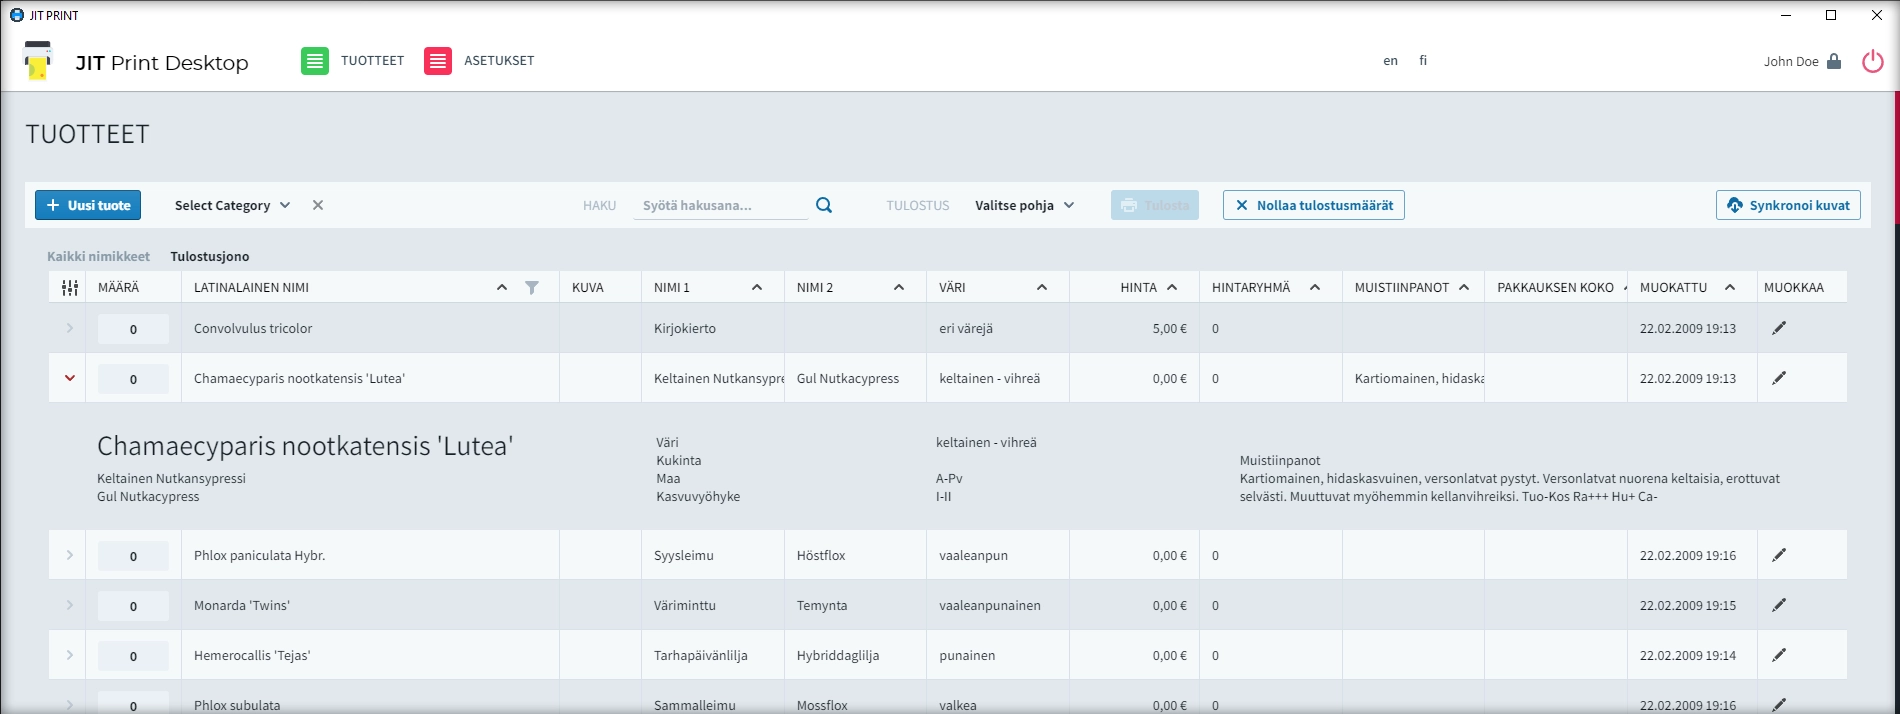The height and width of the screenshot is (714, 1900).
Task: Click filter funnel in Latinalainen nimi column
Action: click(x=532, y=288)
